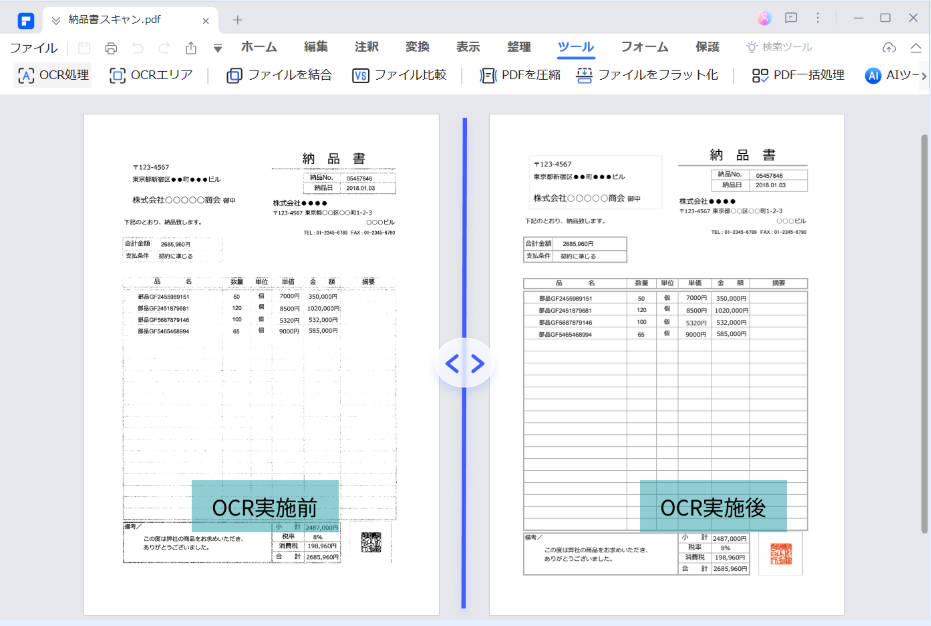Click the cloud upload icon
Image resolution: width=931 pixels, height=626 pixels.
889,46
